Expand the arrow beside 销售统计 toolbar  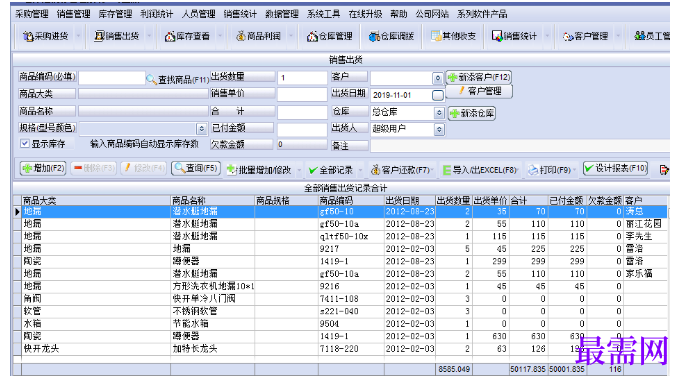(547, 36)
